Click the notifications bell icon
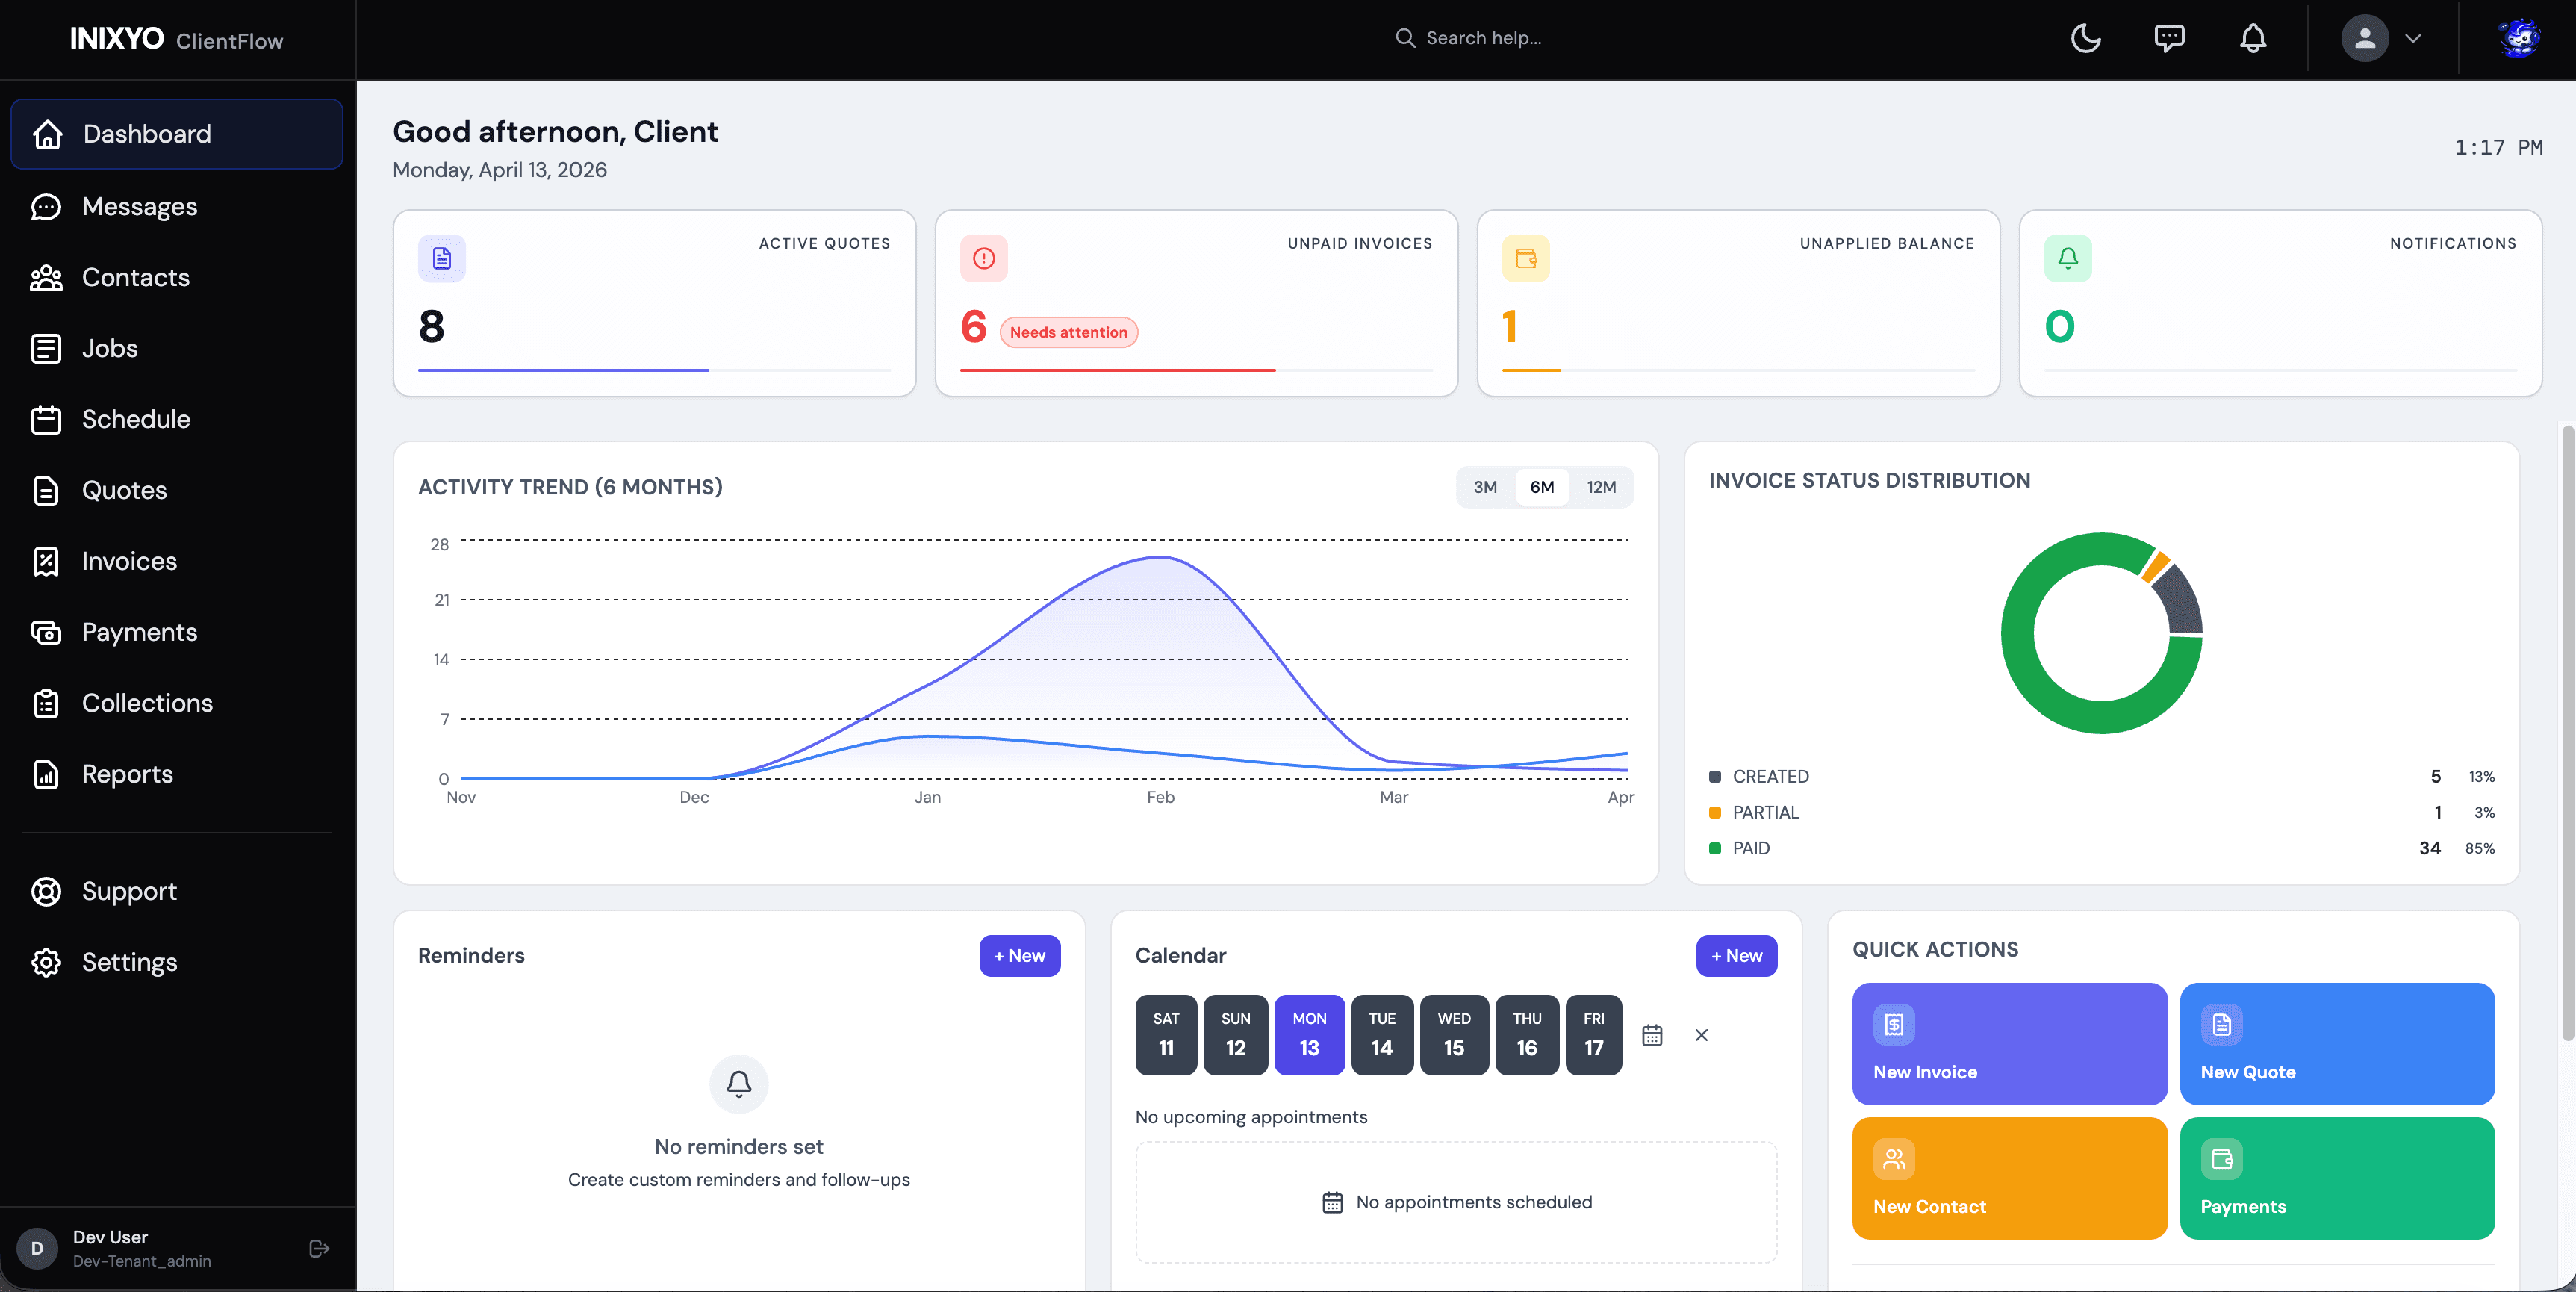 2253,38
